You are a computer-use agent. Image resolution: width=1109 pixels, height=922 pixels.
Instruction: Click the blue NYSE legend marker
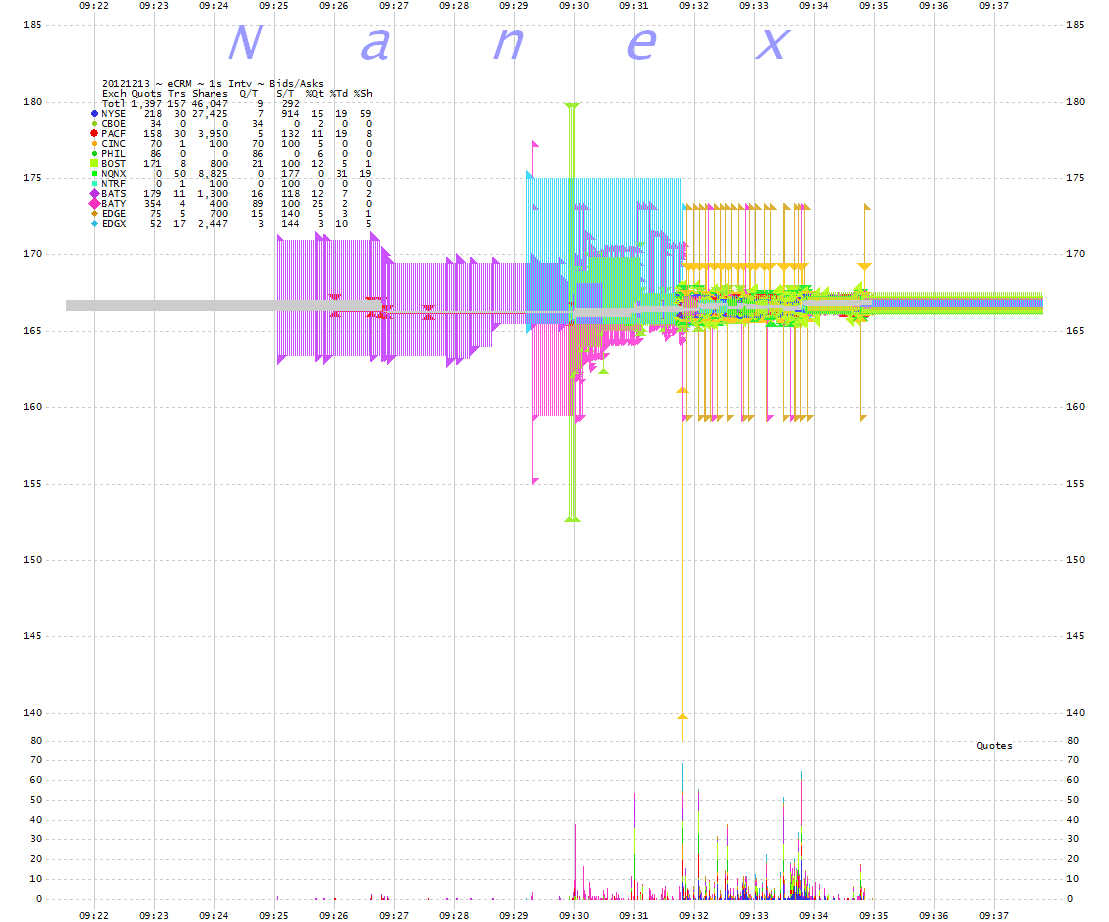[x=94, y=114]
